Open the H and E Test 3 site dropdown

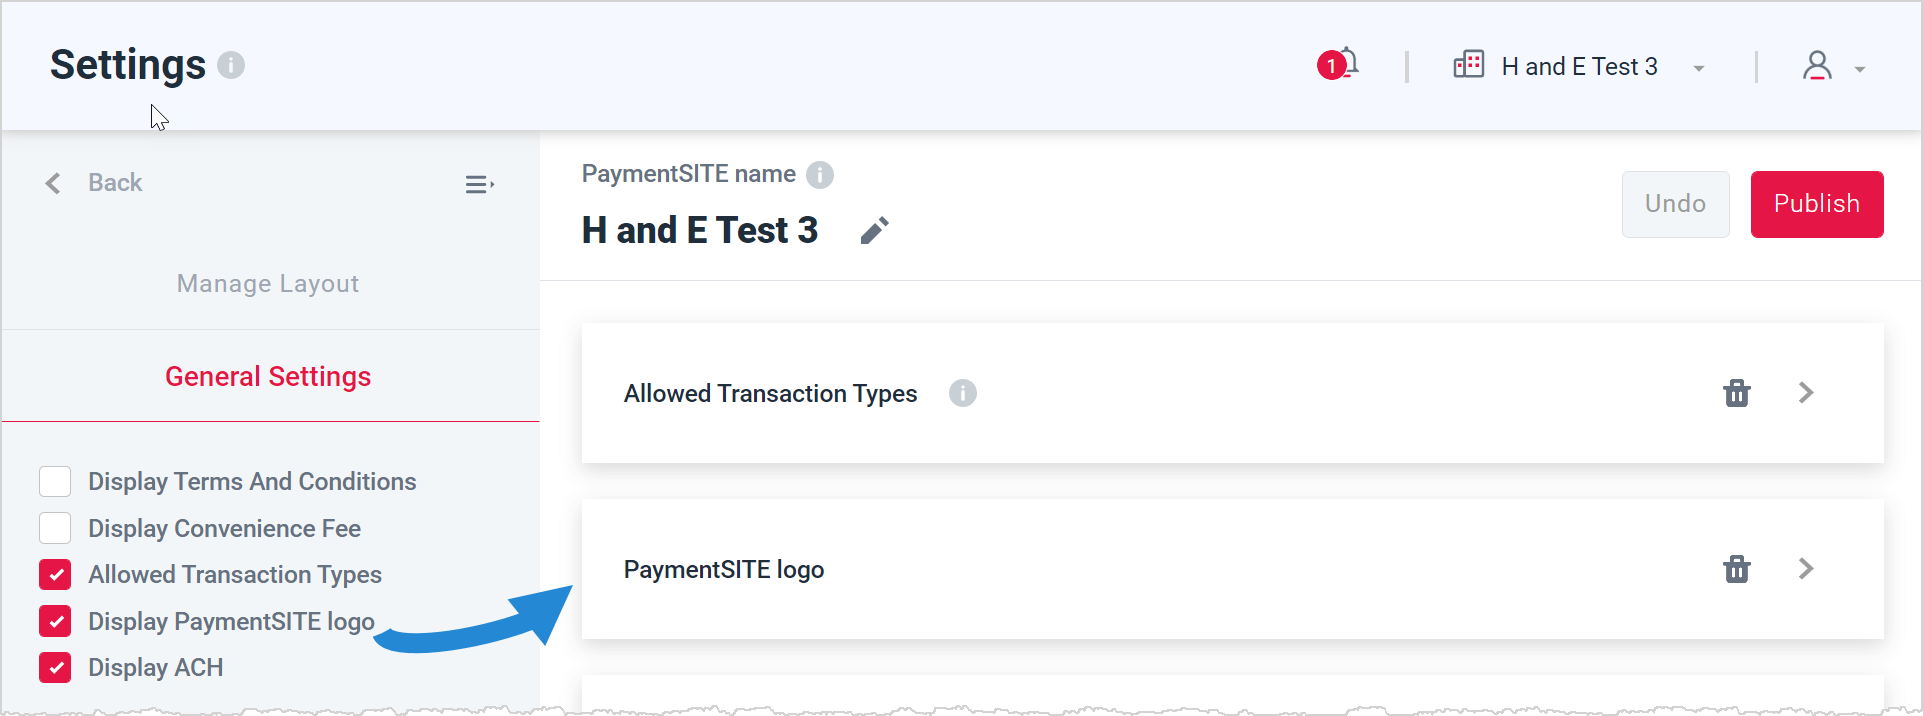pyautogui.click(x=1699, y=68)
